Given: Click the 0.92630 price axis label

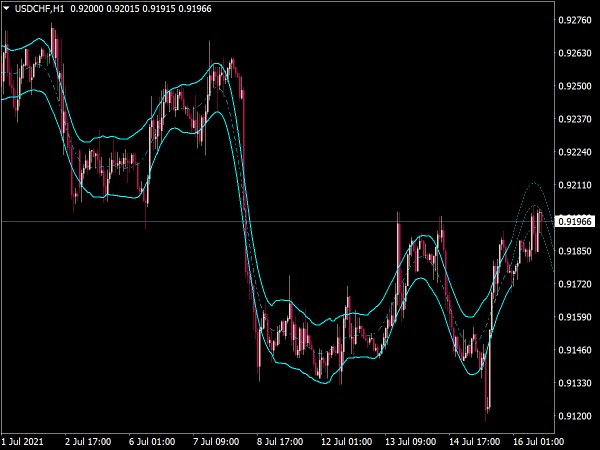Looking at the screenshot, I should [575, 53].
